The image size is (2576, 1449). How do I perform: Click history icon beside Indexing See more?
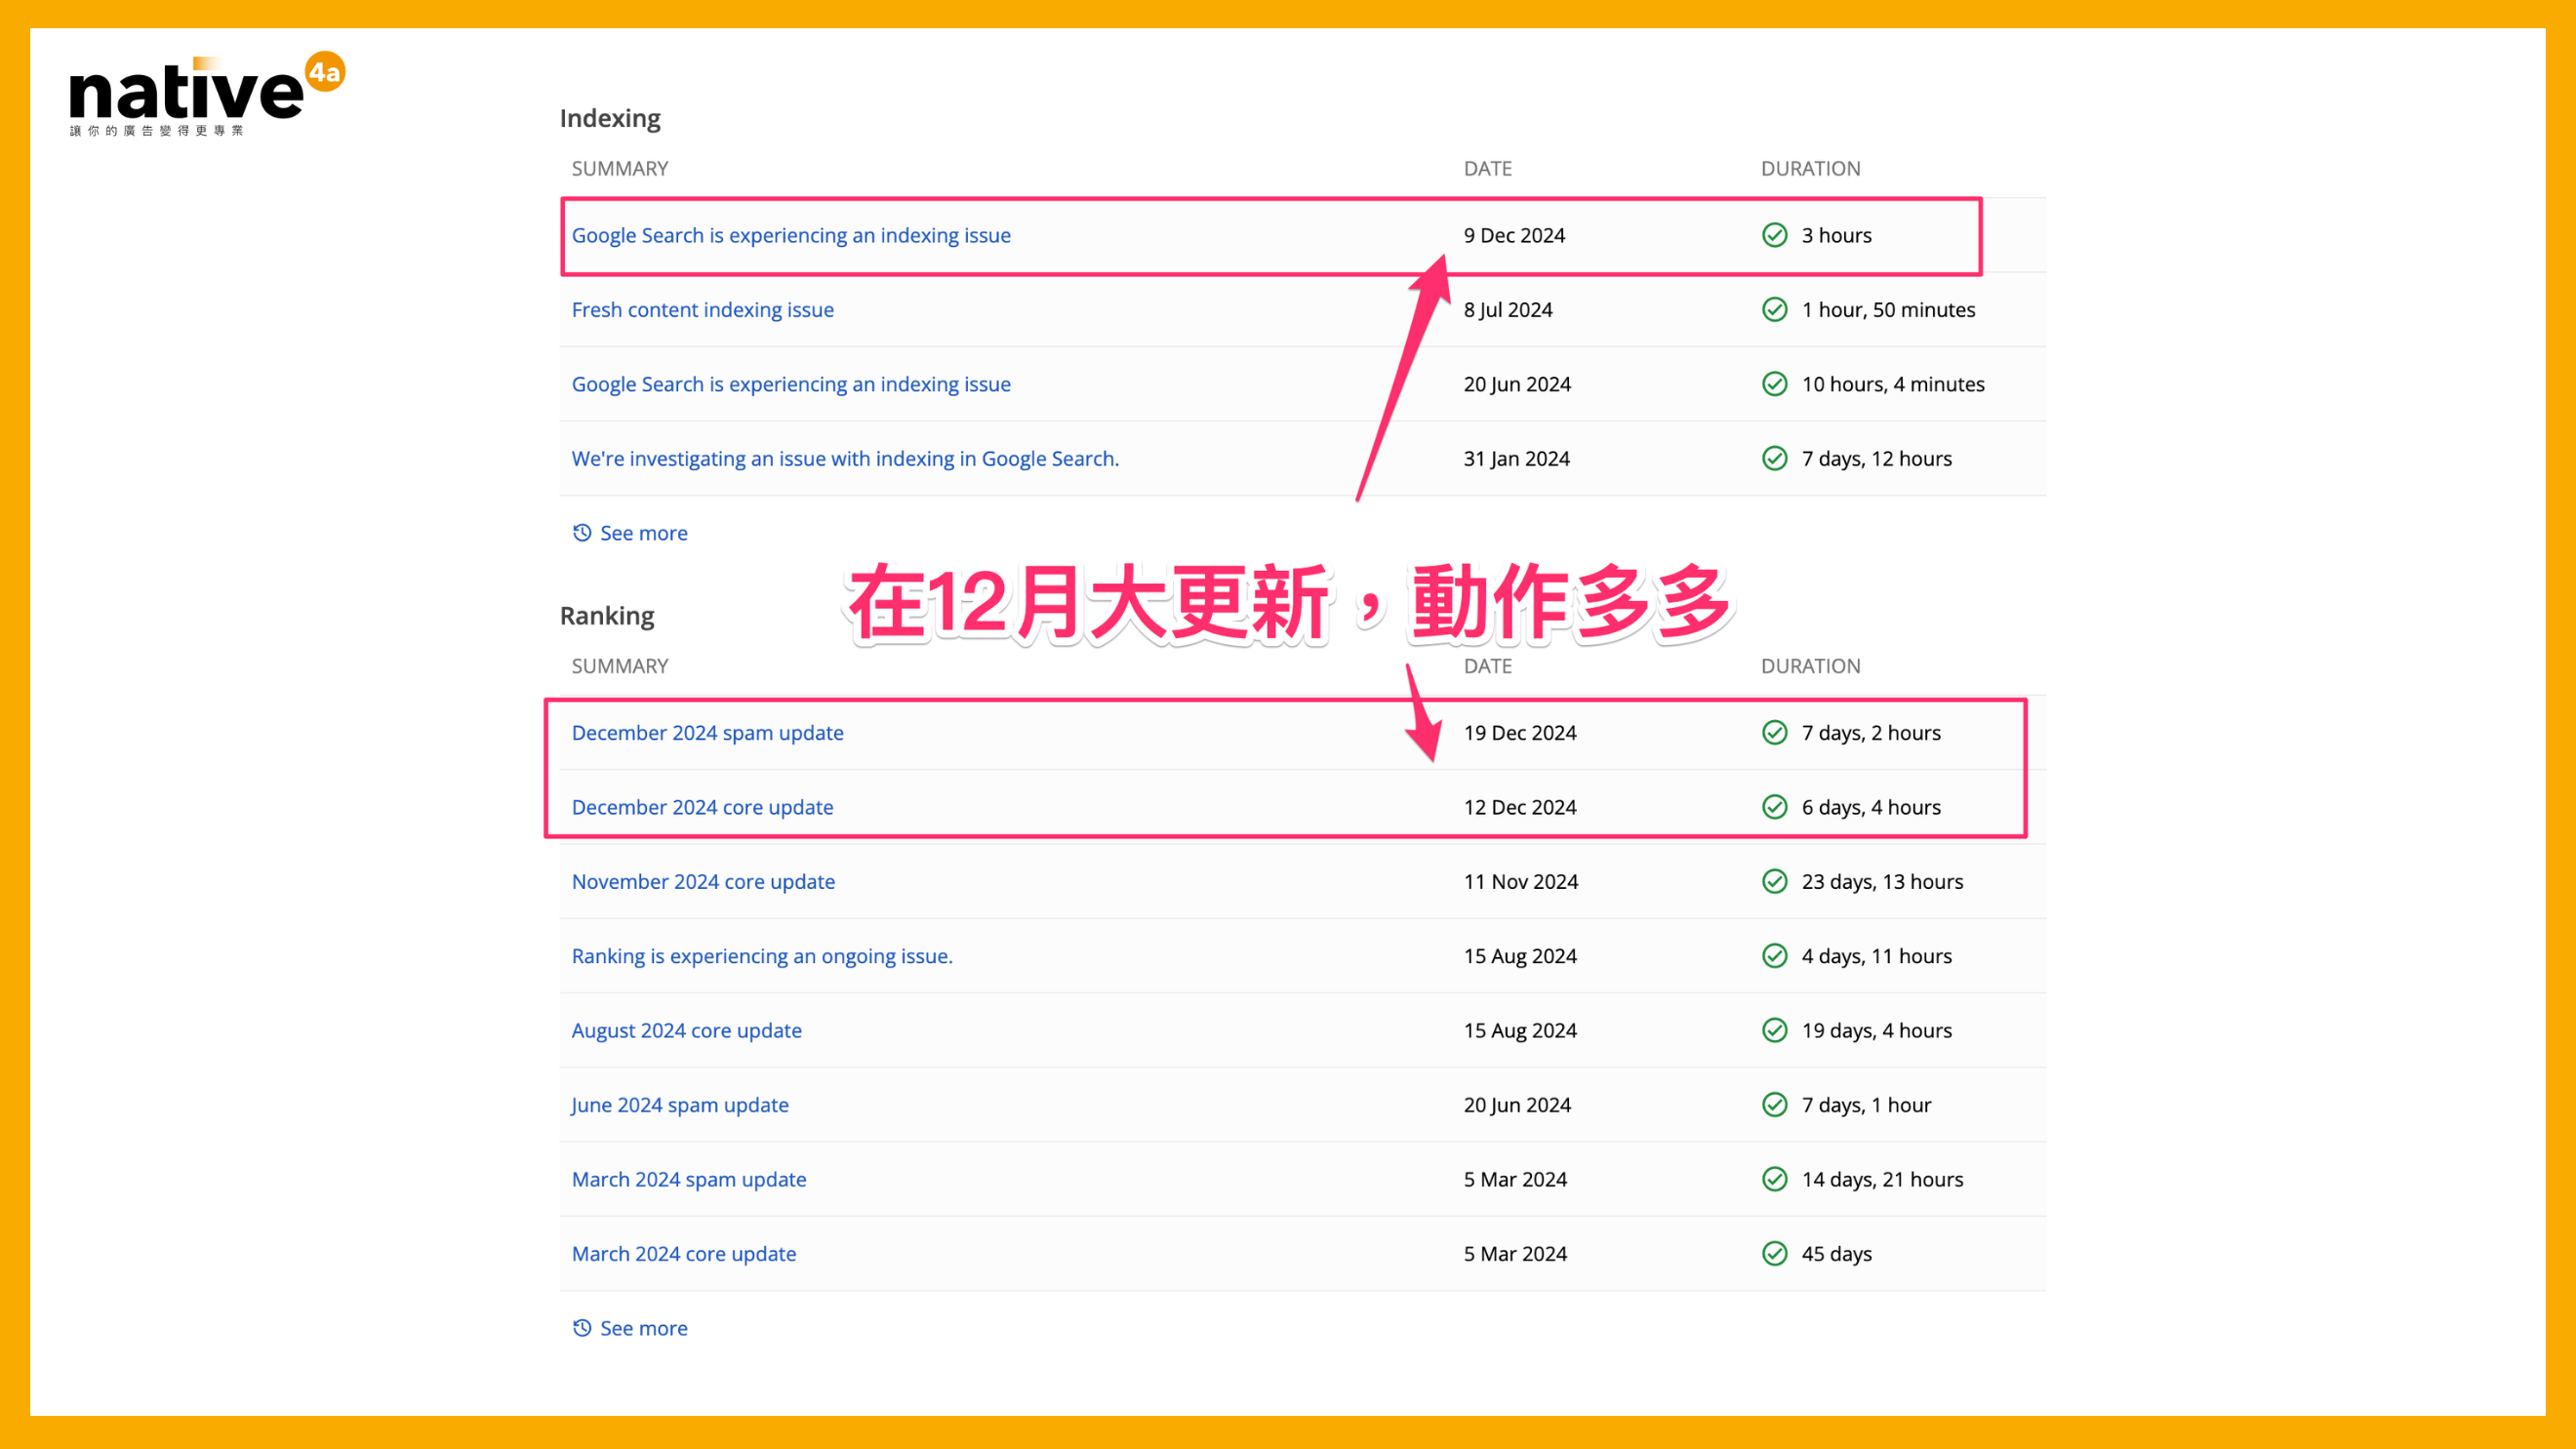point(582,533)
